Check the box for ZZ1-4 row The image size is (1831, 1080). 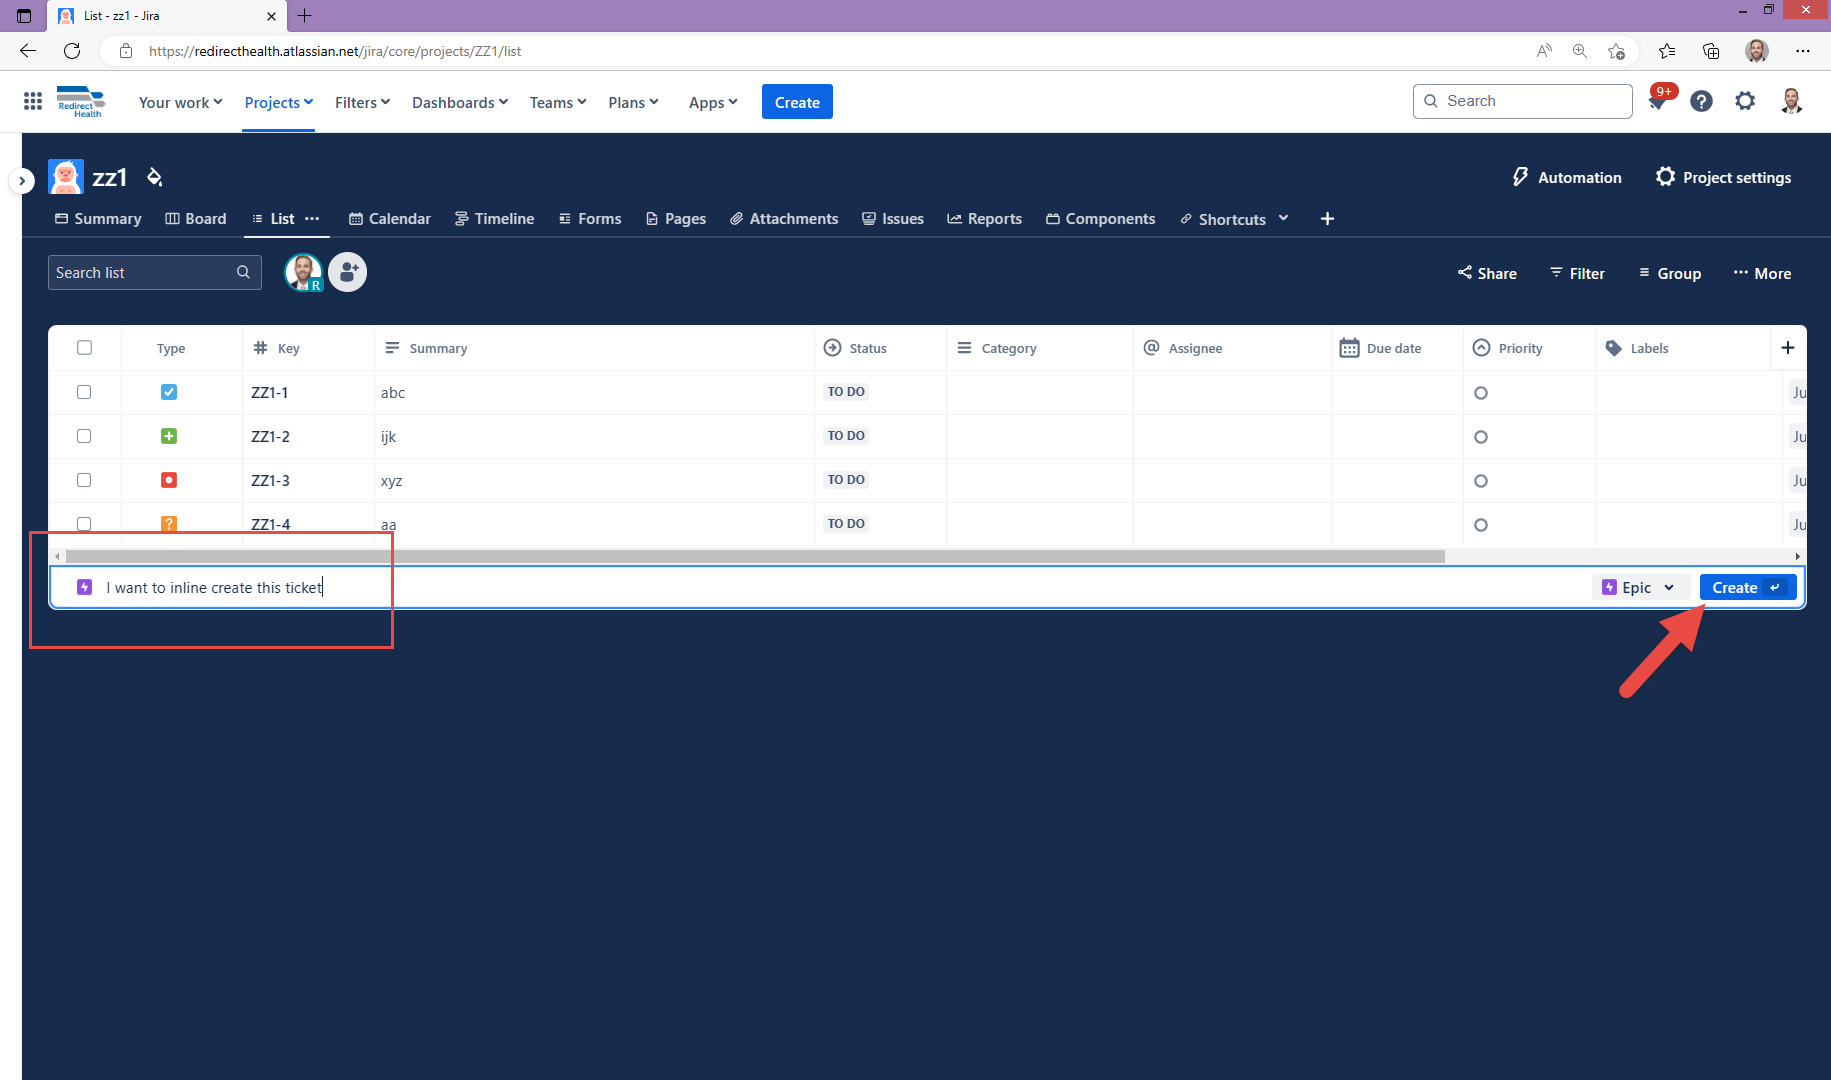click(x=84, y=524)
